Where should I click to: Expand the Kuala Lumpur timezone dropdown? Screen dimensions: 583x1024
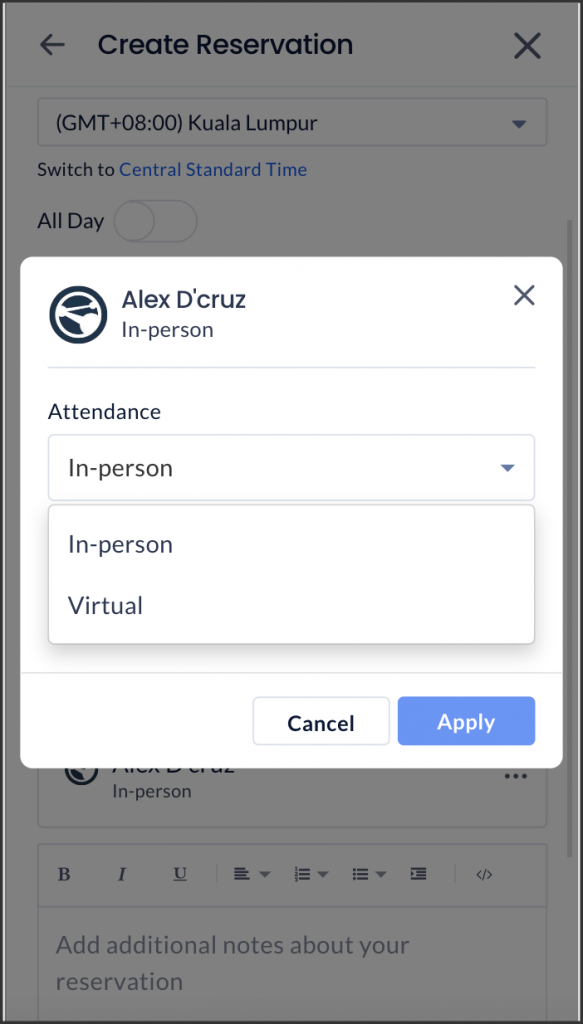[x=292, y=122]
